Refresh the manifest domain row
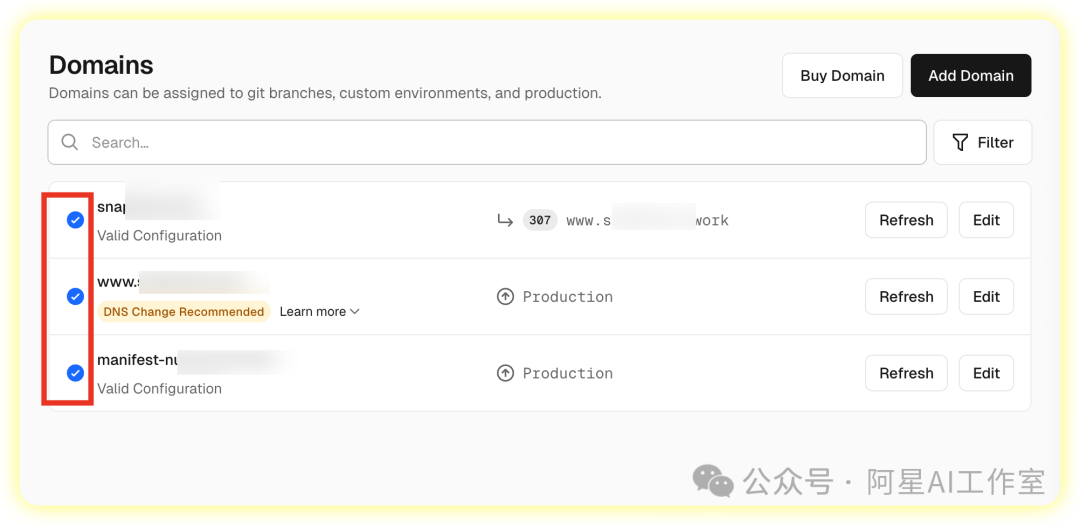The image size is (1080, 525). (906, 373)
